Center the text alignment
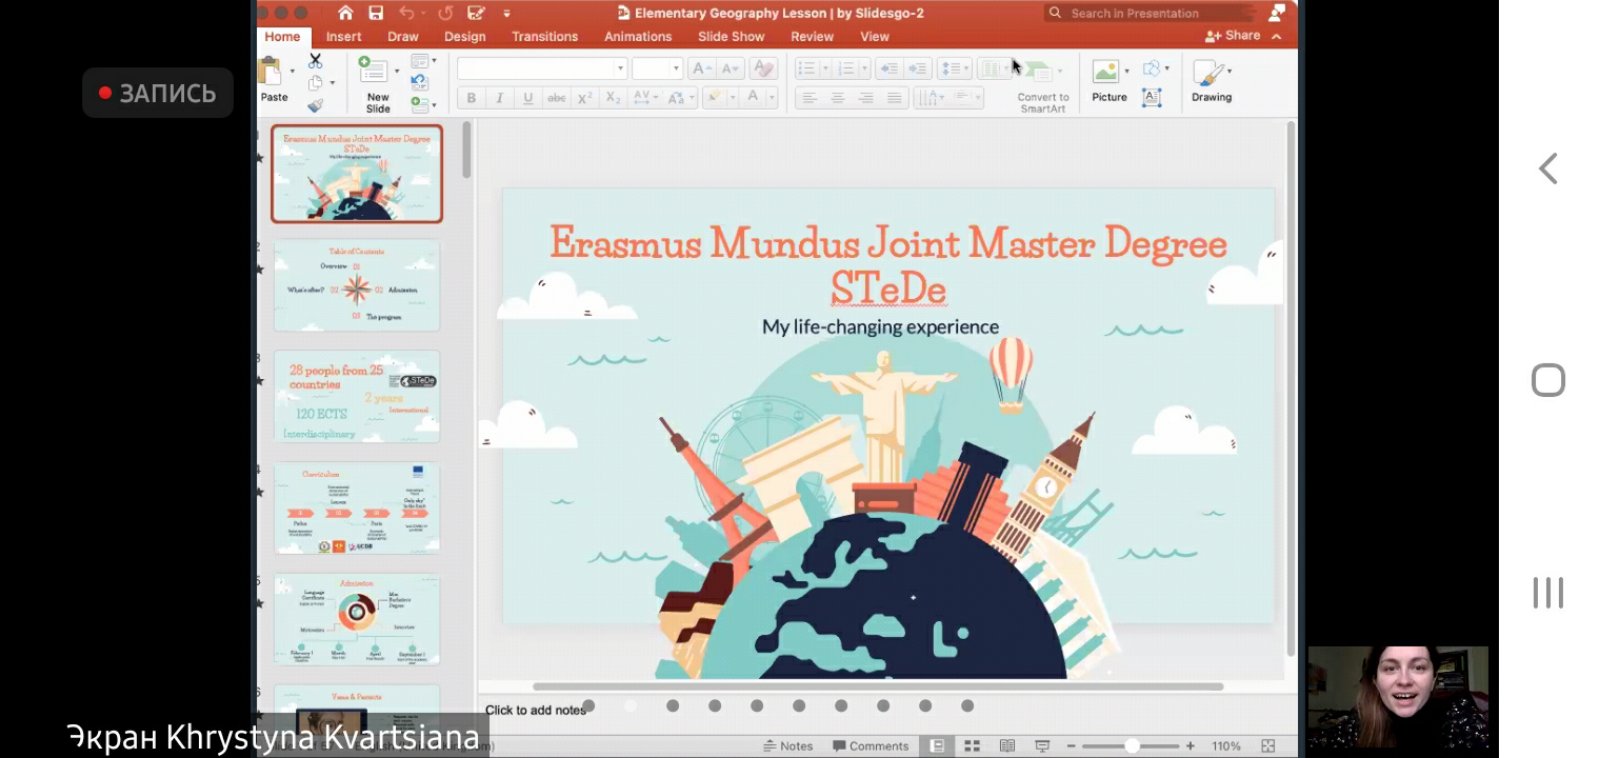Image resolution: width=1600 pixels, height=758 pixels. tap(838, 98)
